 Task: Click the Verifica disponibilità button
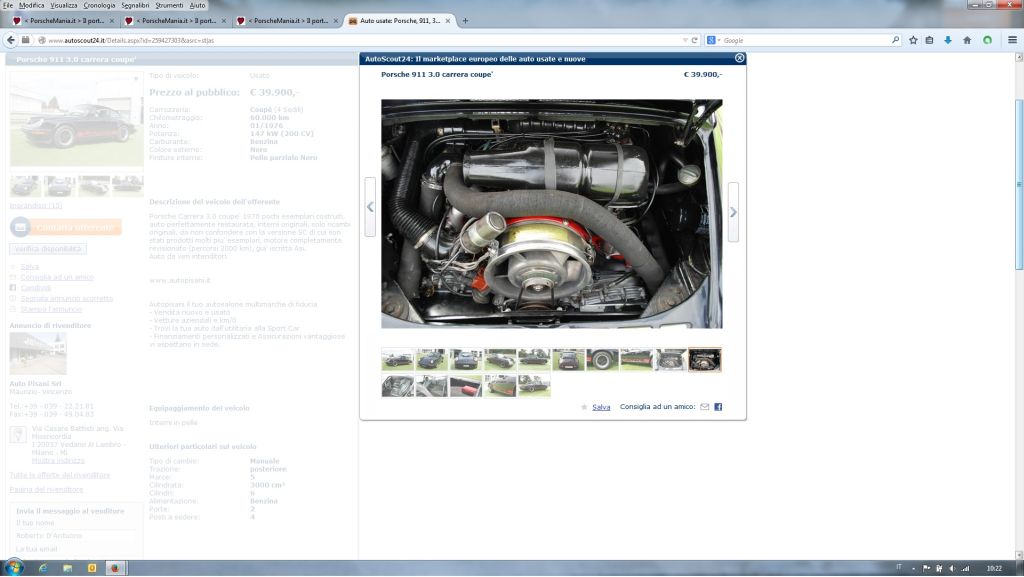coord(48,249)
